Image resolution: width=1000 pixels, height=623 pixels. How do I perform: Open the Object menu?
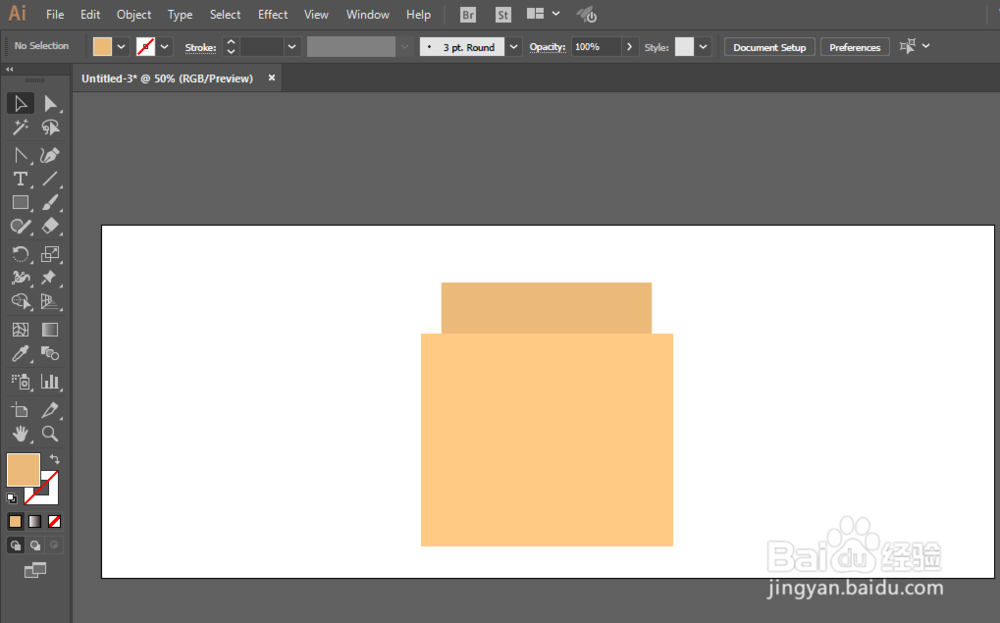(x=134, y=15)
